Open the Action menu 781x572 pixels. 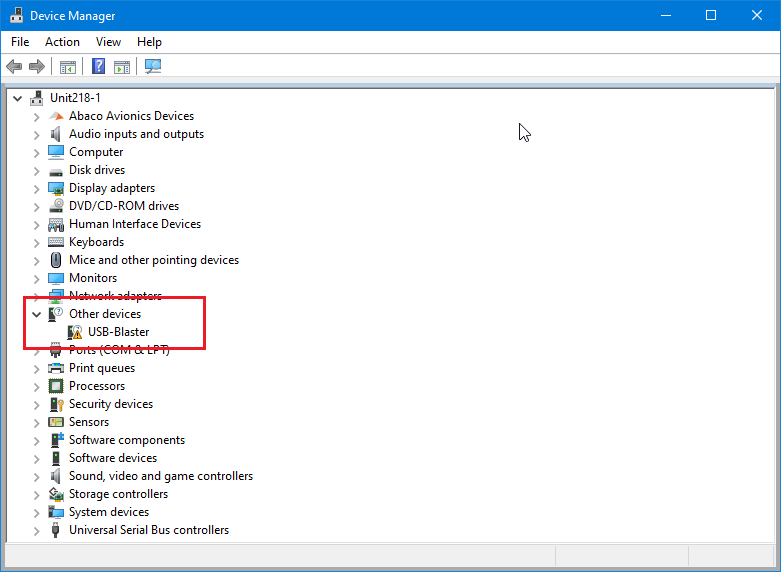(62, 42)
